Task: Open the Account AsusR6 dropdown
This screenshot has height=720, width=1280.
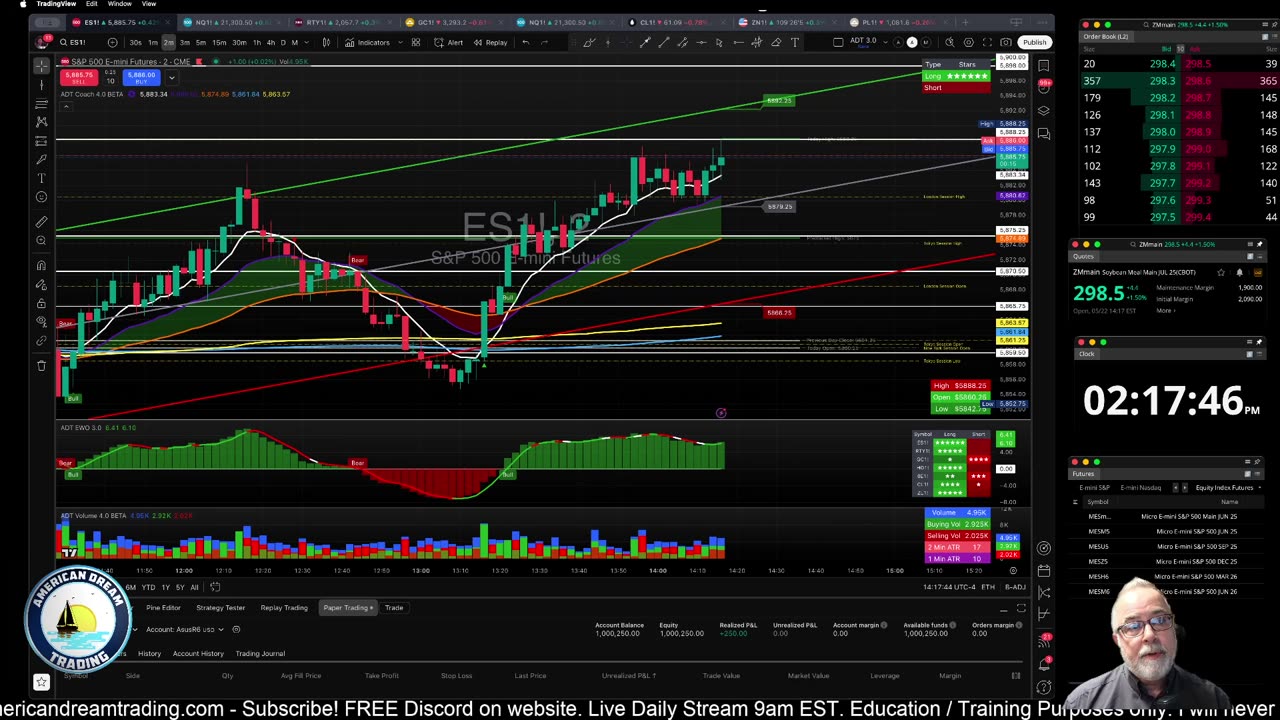Action: (185, 629)
